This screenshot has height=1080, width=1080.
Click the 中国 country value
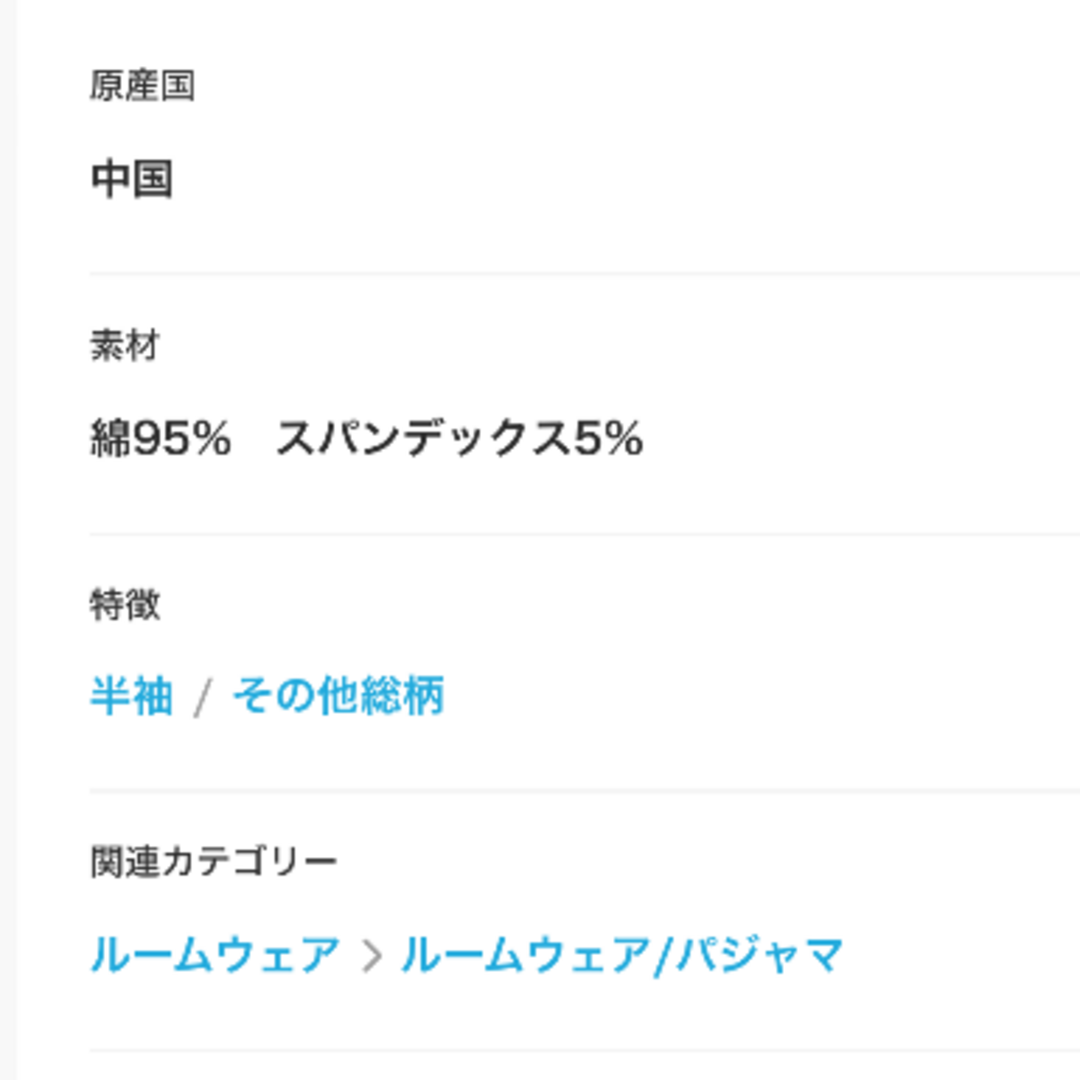point(132,179)
